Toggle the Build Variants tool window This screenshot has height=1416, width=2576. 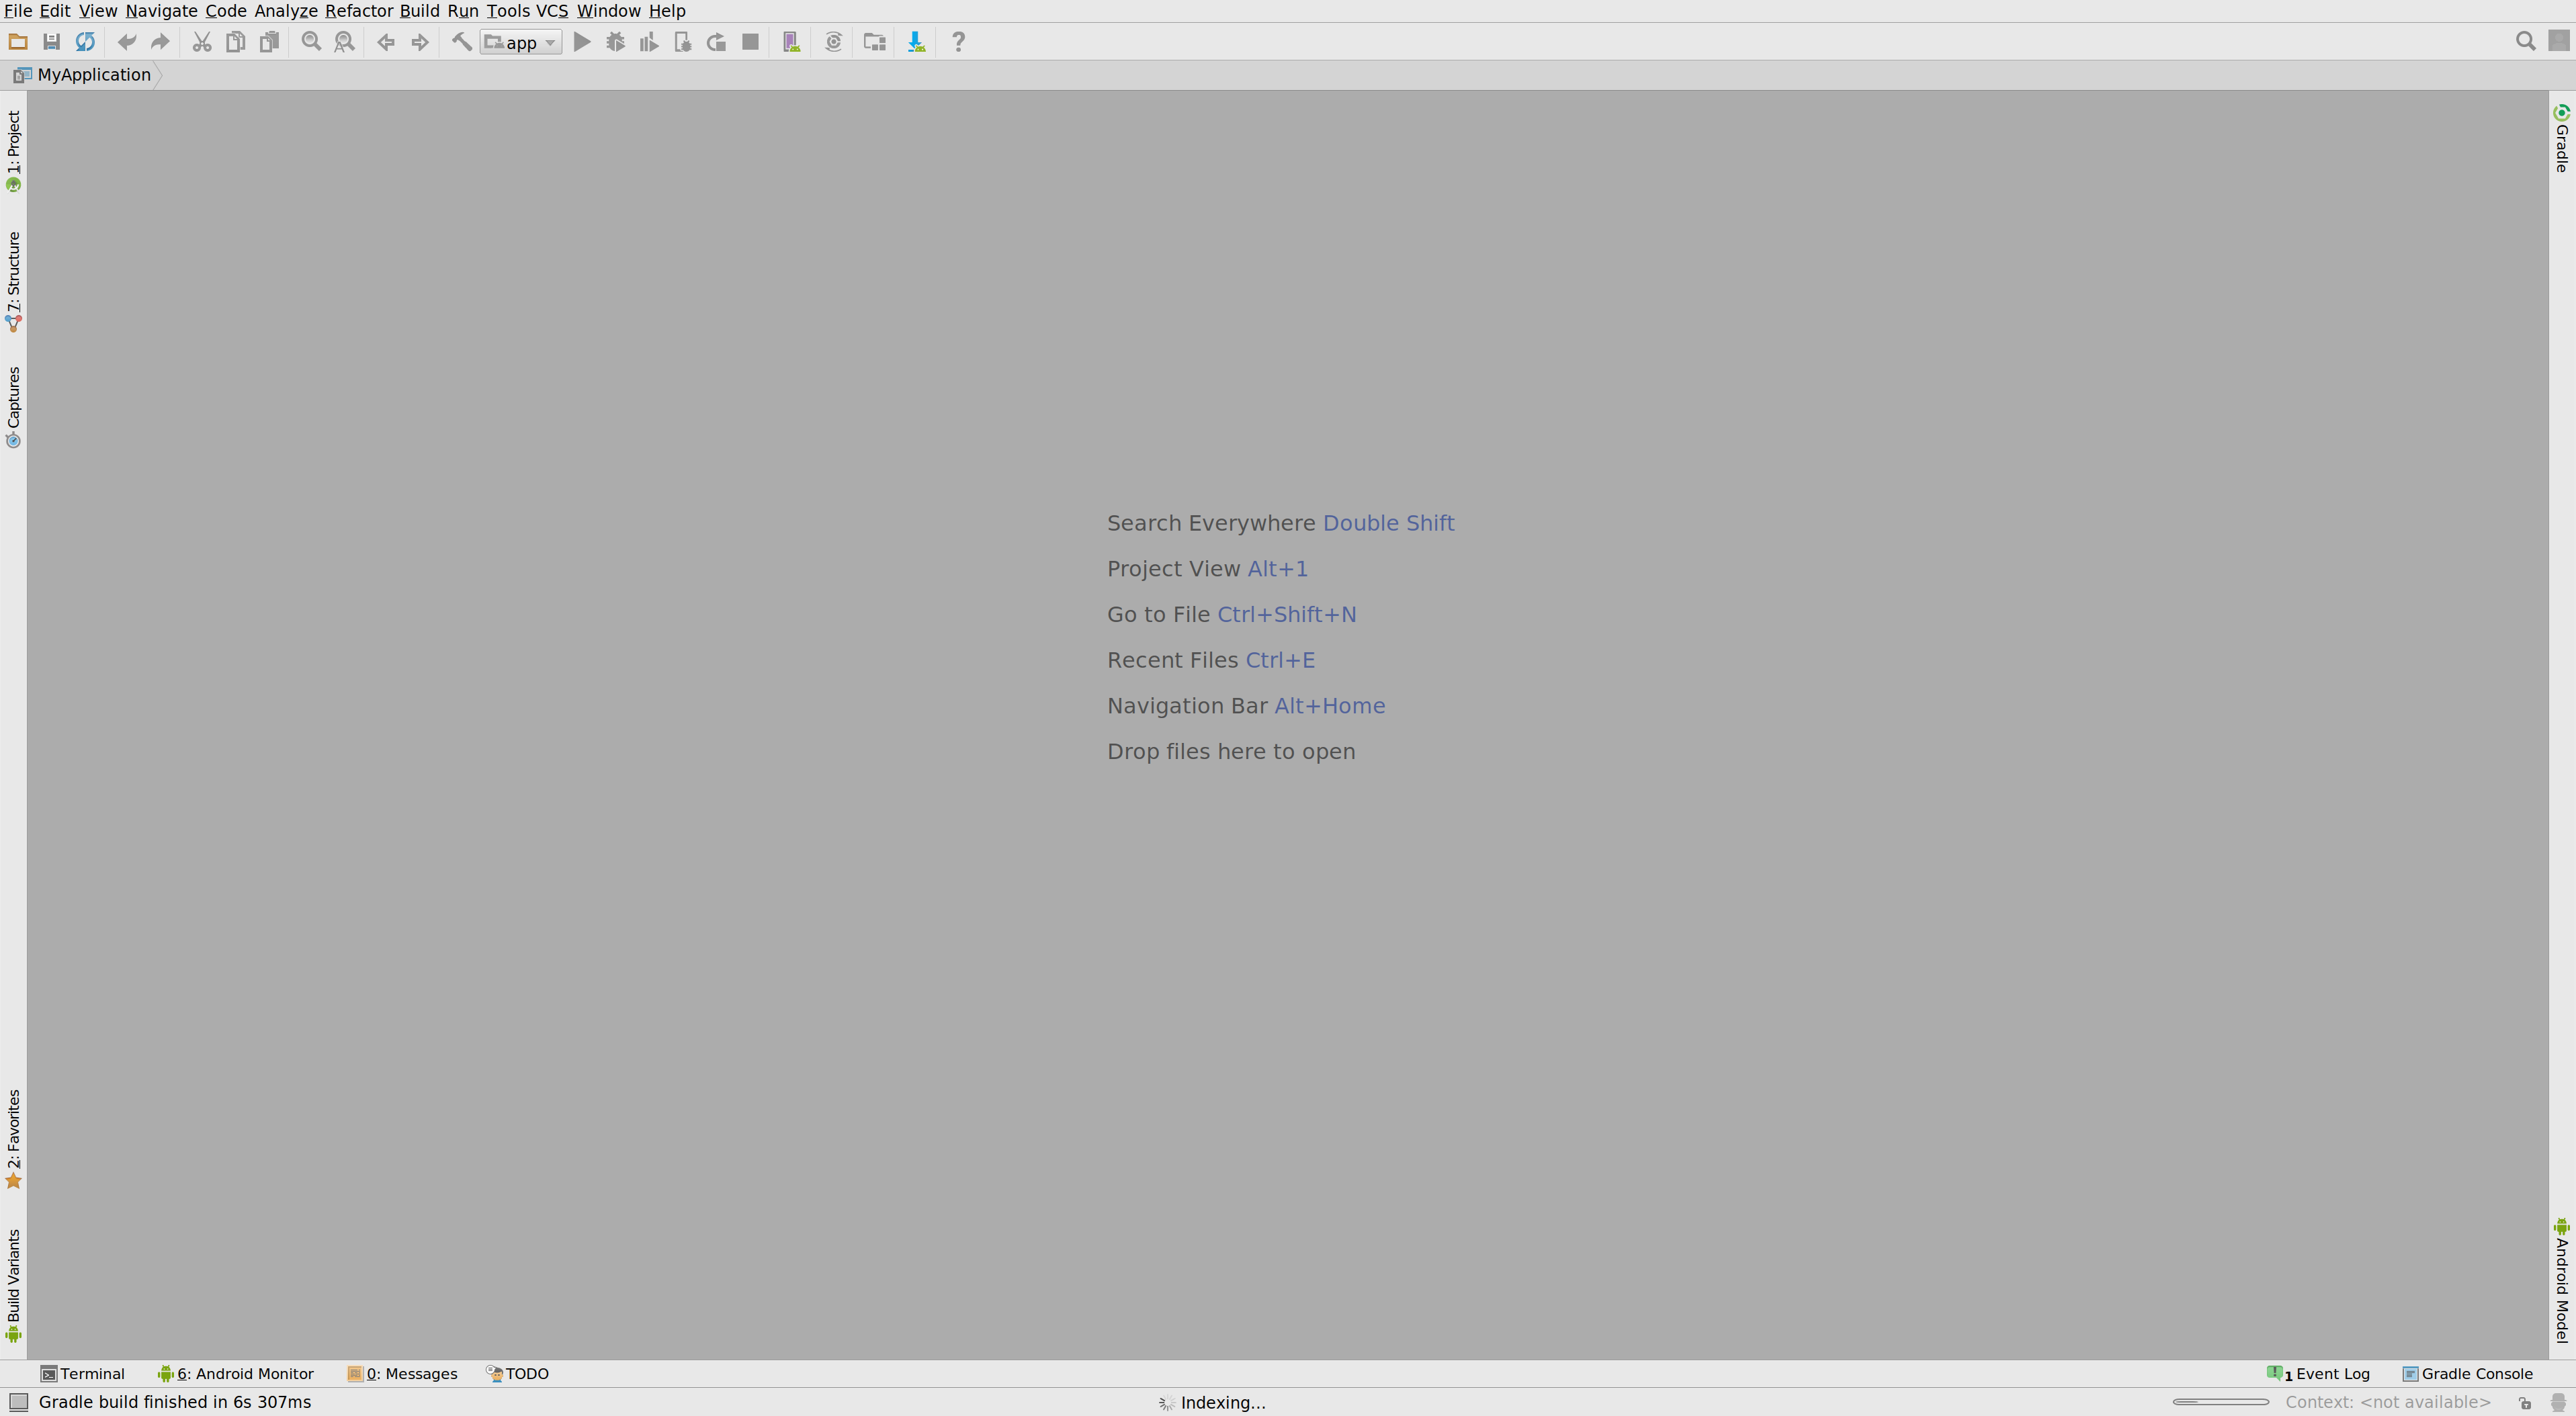13,1285
